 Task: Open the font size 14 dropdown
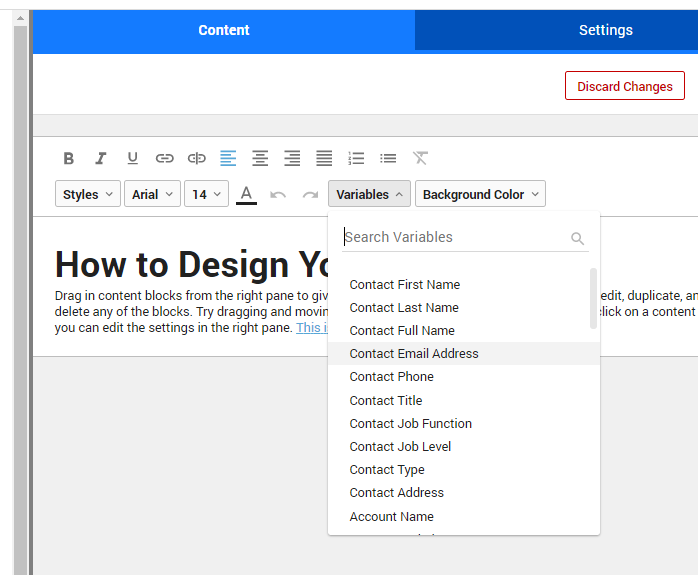tap(207, 194)
